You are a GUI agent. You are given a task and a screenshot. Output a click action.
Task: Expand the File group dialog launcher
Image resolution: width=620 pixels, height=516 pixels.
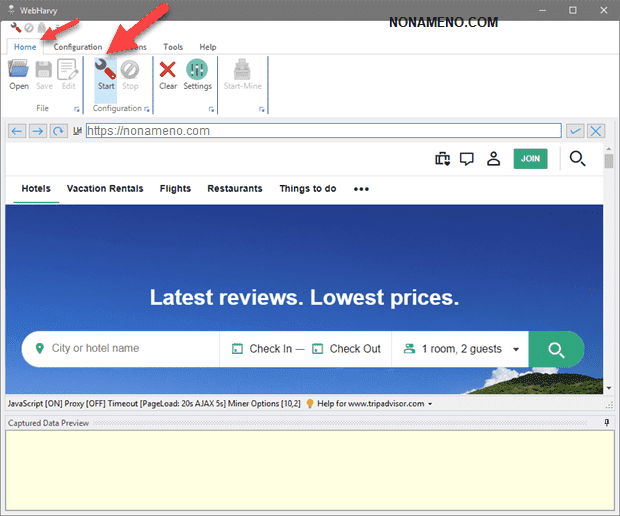[x=77, y=110]
